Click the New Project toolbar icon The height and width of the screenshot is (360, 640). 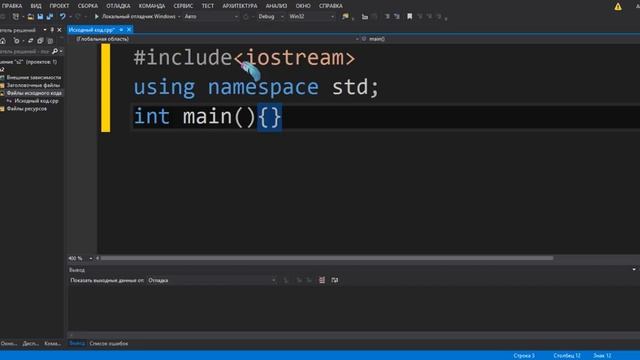click(16, 17)
